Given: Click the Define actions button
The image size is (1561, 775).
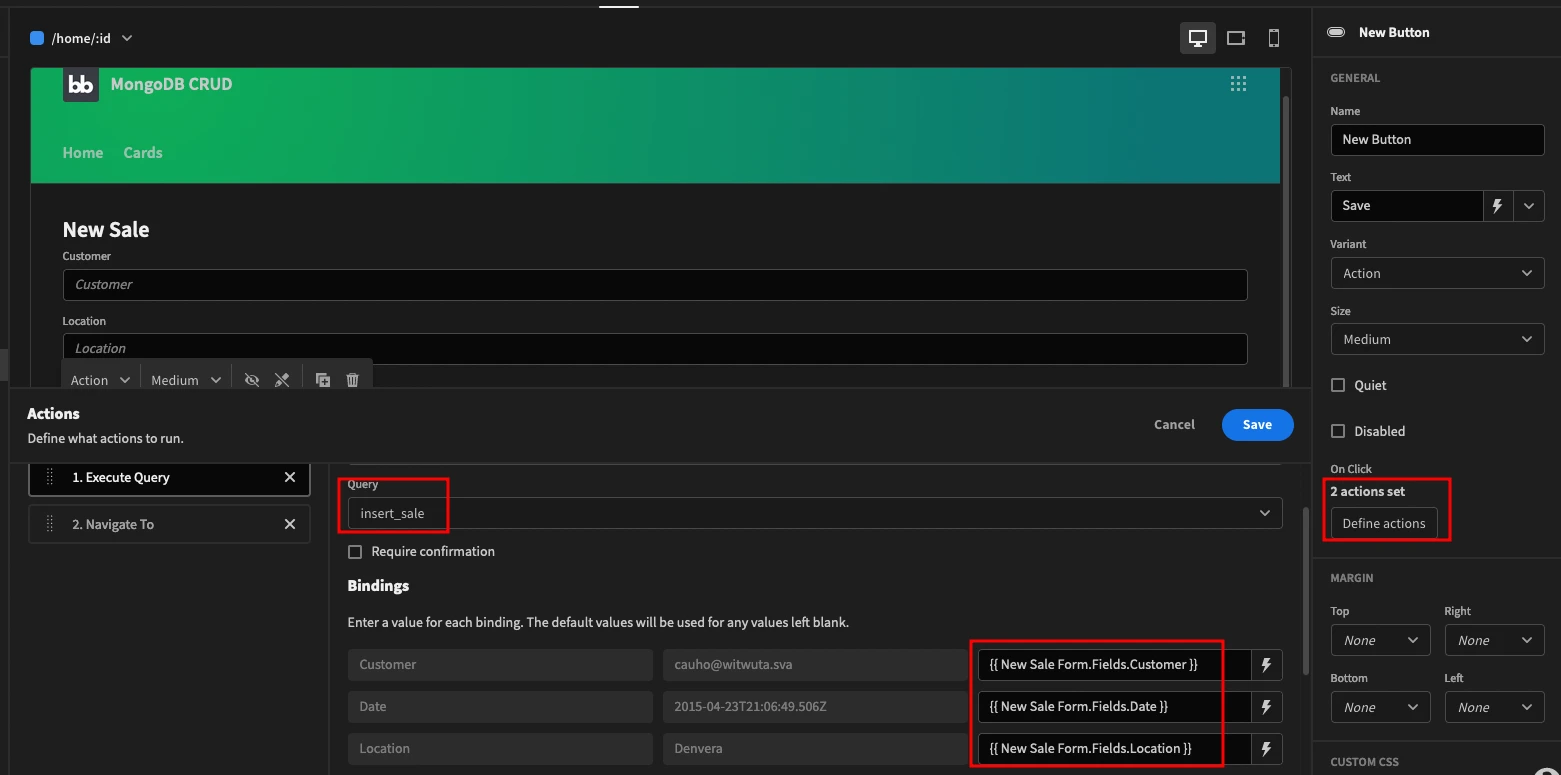Looking at the screenshot, I should (1384, 523).
